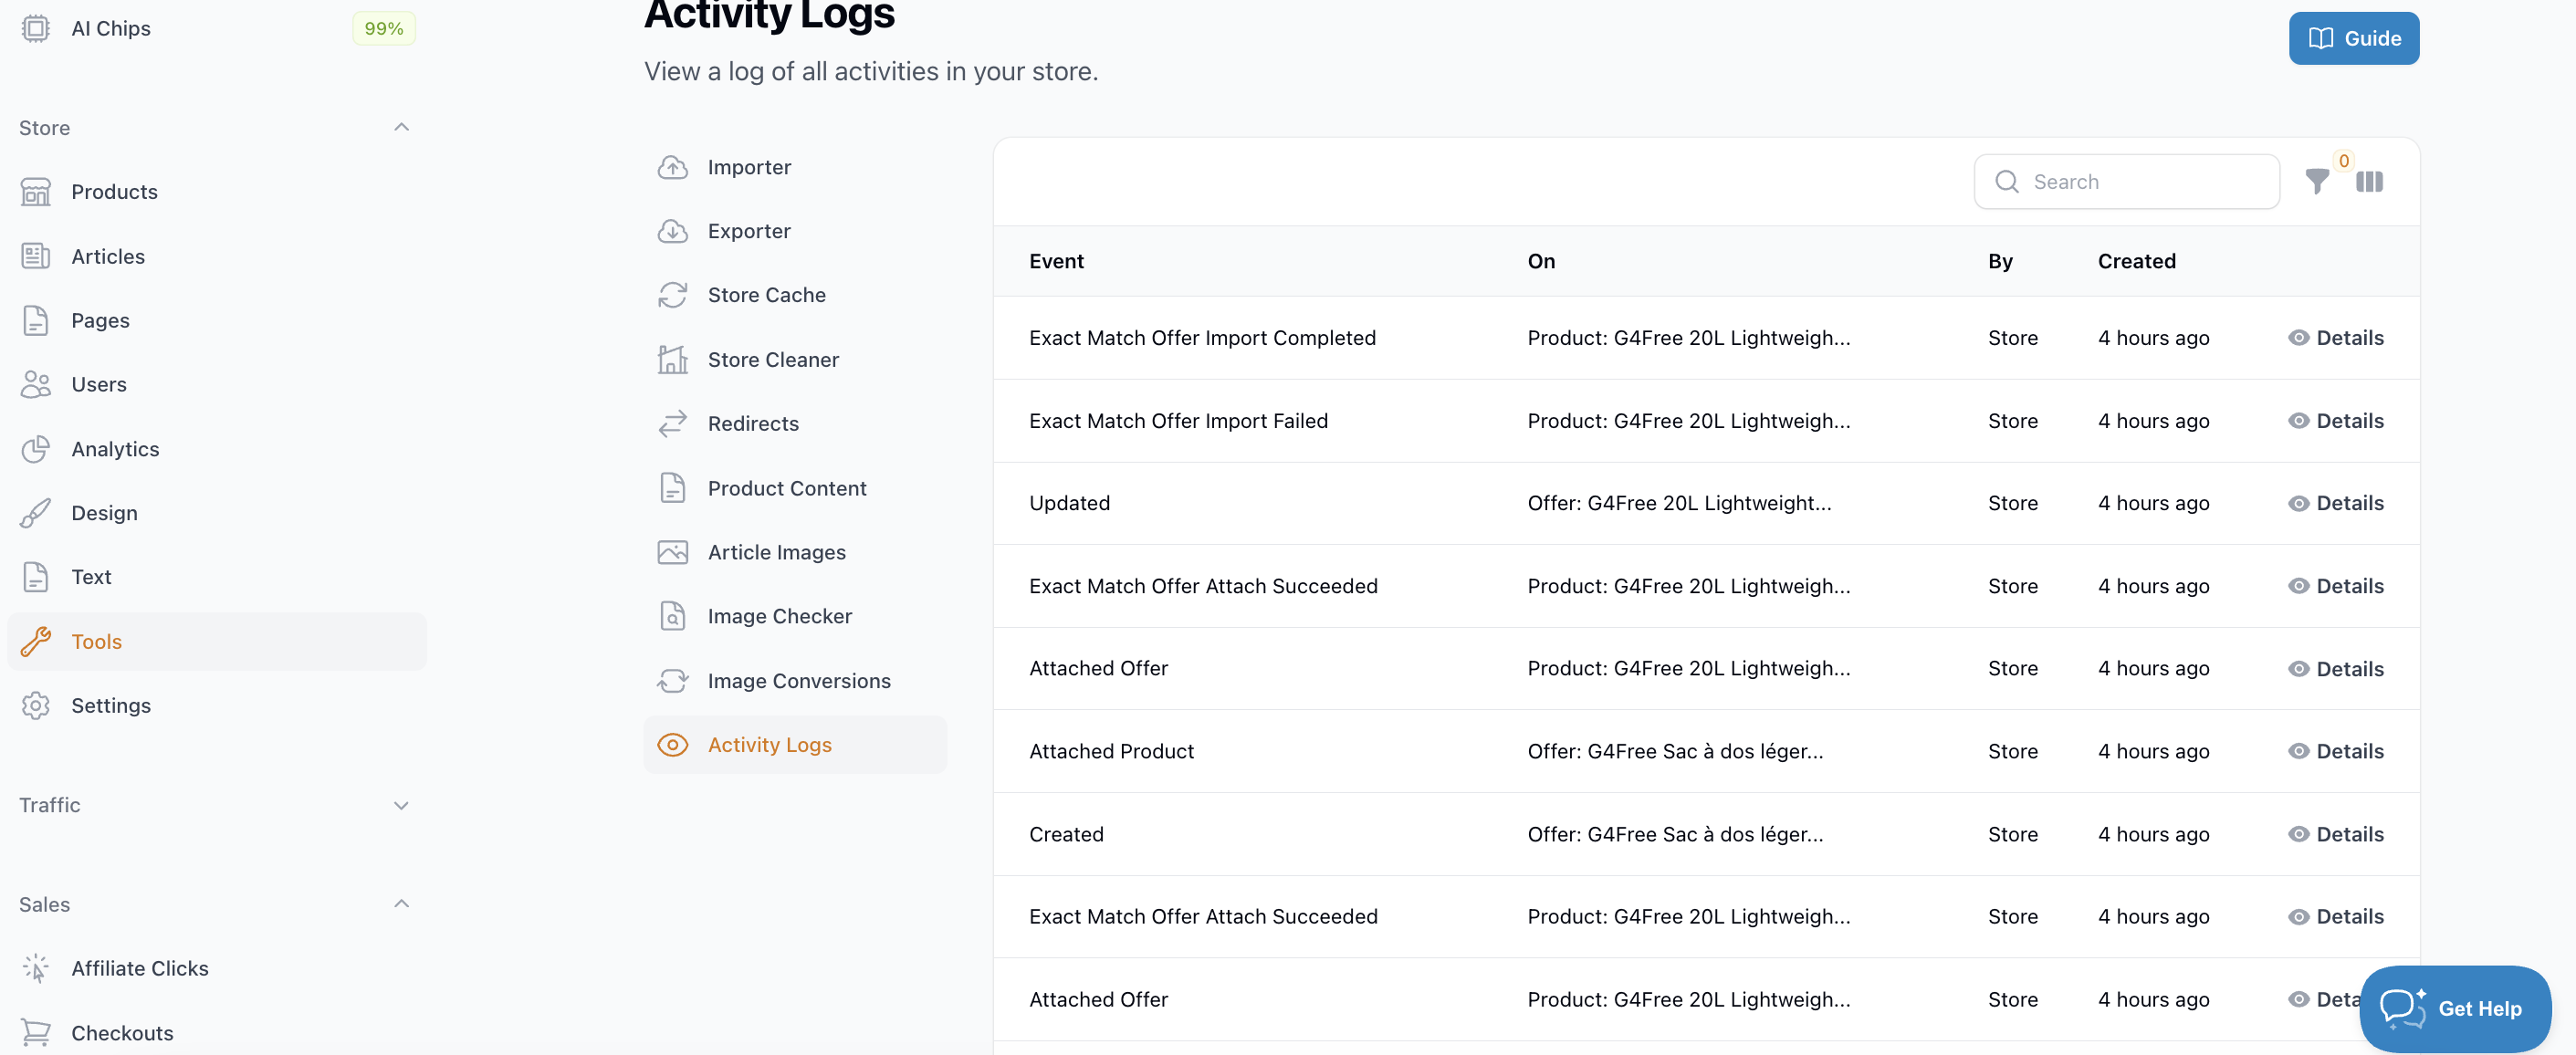Click the Image Checker icon
Viewport: 2576px width, 1055px height.
click(x=672, y=616)
